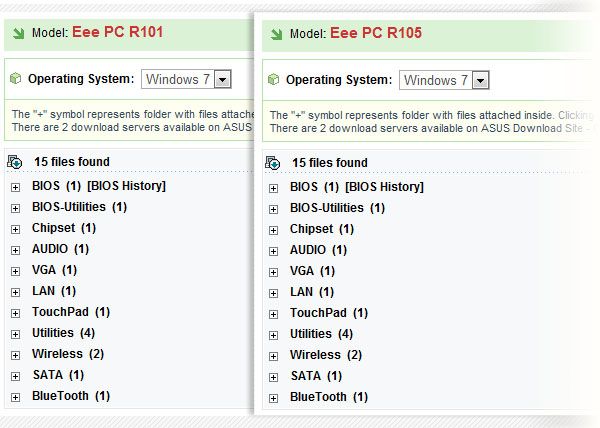The image size is (600, 428).
Task: Select AUDIO (1) label in R101 list
Action: 60,249
